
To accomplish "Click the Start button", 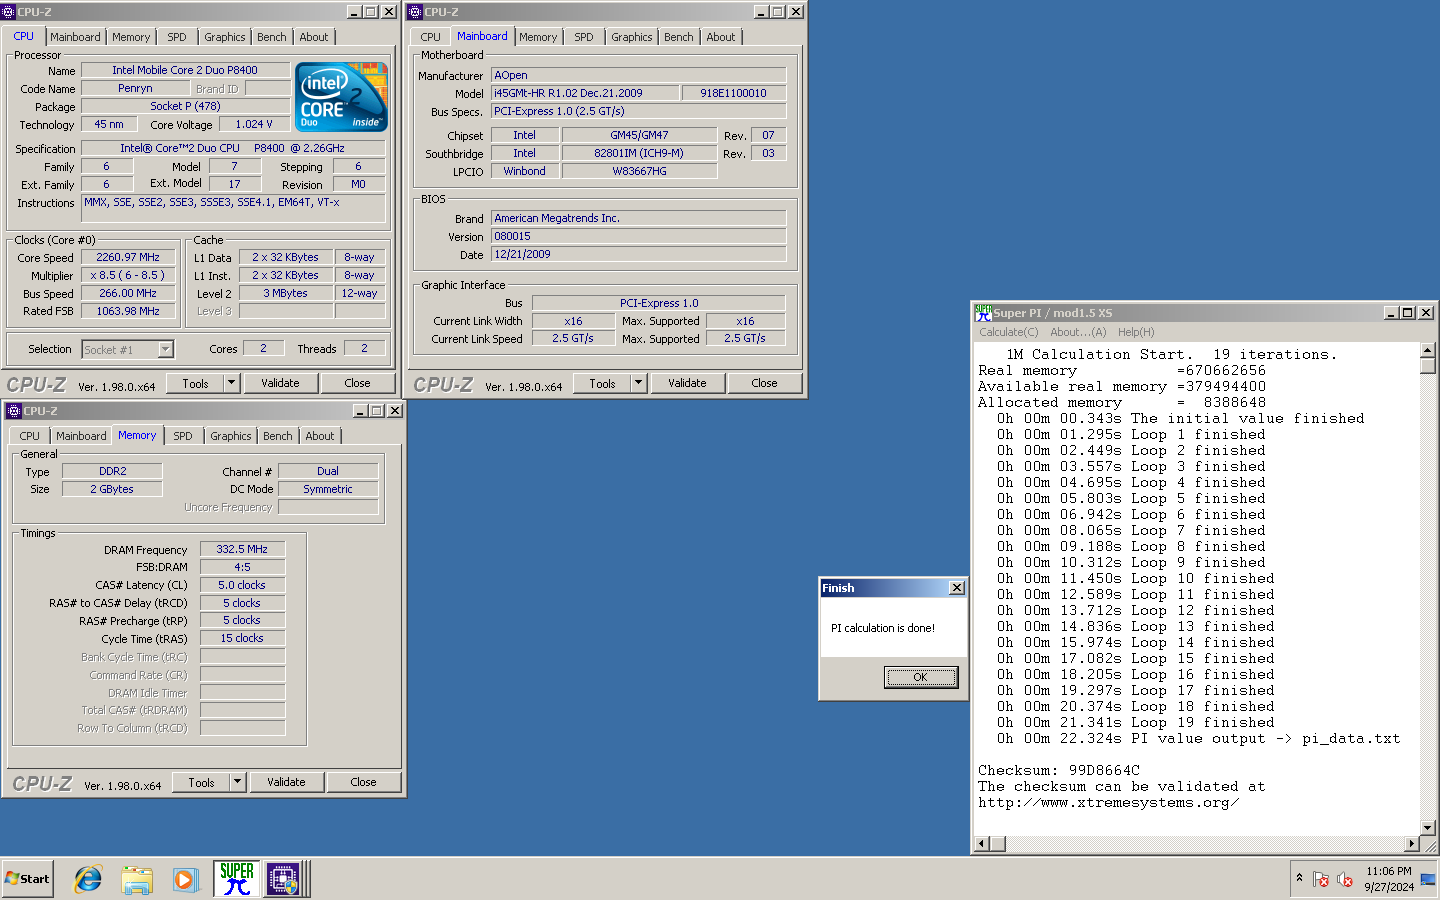I will click(x=28, y=879).
